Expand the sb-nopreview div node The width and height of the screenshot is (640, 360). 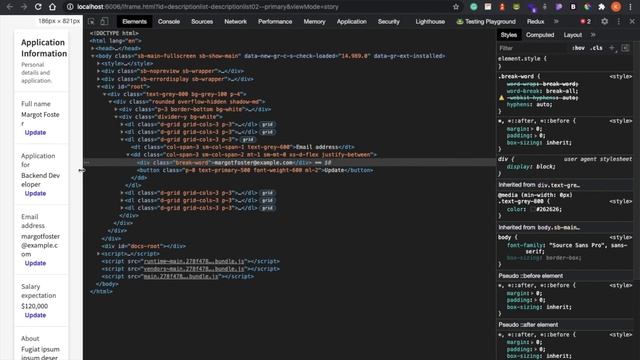(98, 71)
